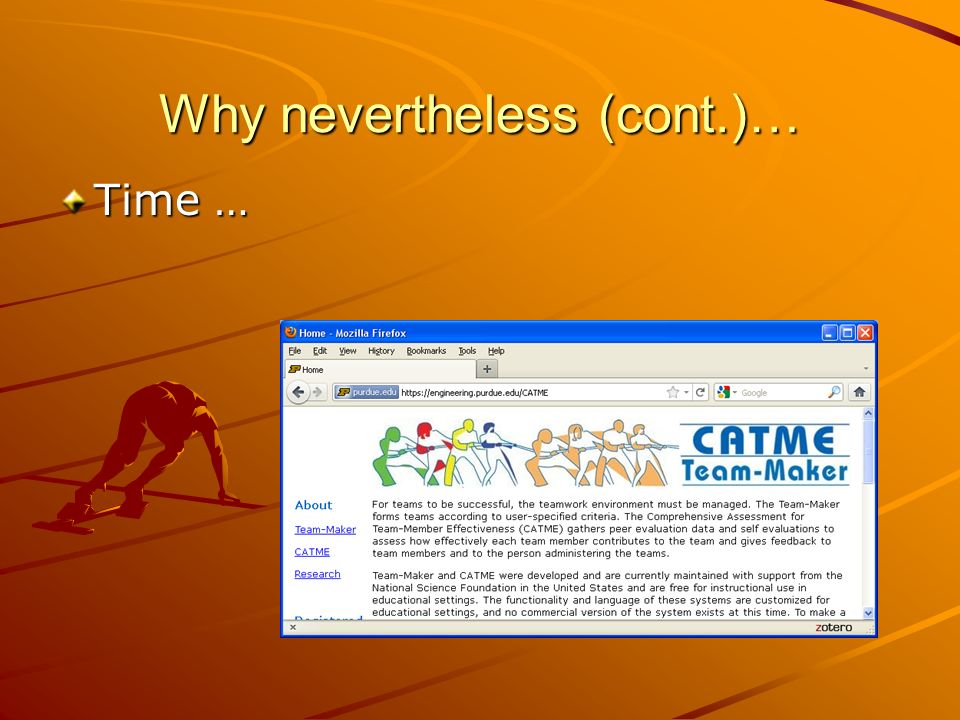Minimize the Firefox window
This screenshot has height=720, width=960.
[829, 332]
